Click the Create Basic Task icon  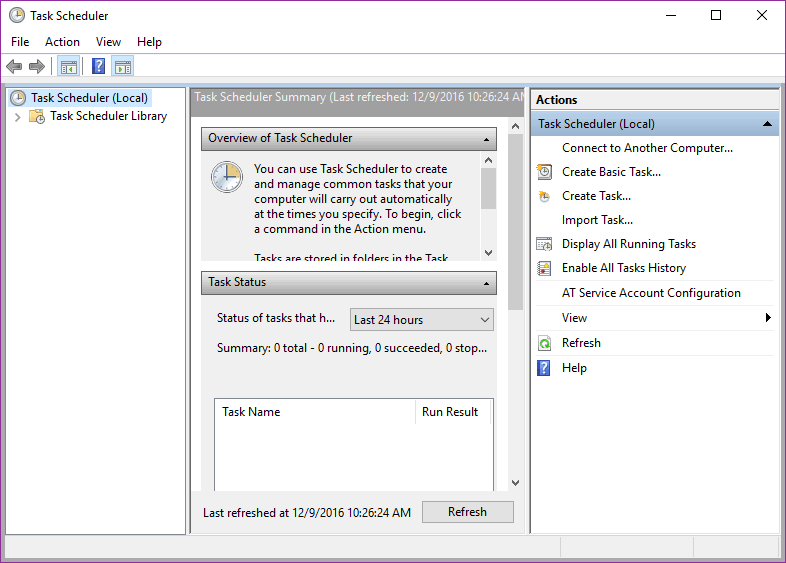coord(544,172)
